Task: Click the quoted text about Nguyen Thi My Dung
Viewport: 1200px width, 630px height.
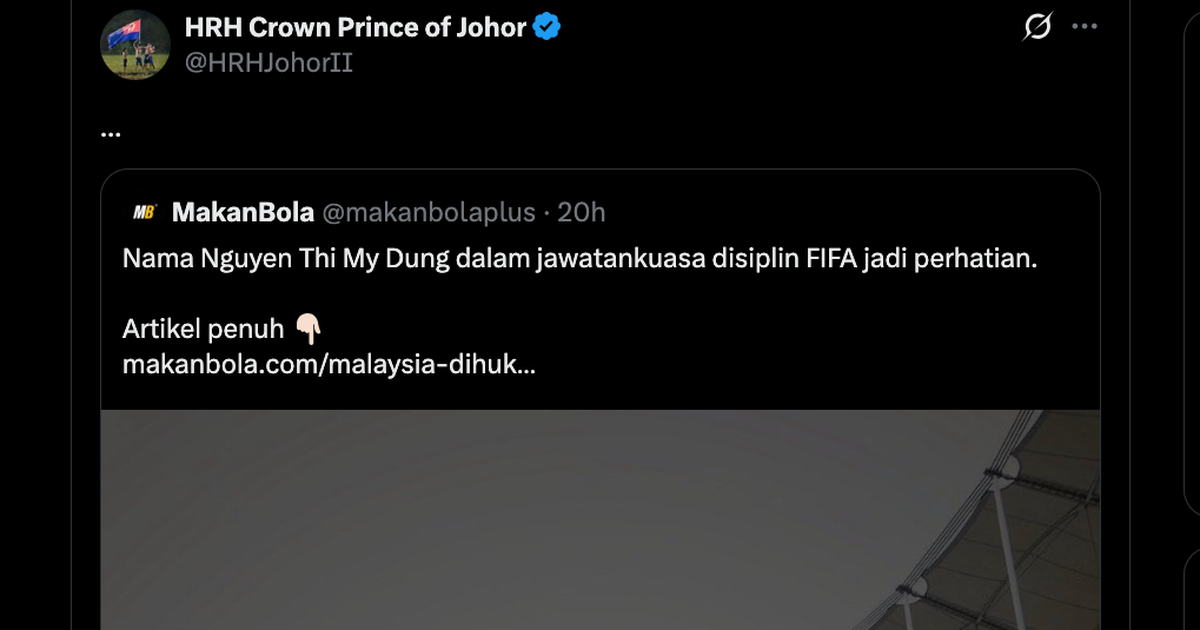Action: click(x=579, y=259)
